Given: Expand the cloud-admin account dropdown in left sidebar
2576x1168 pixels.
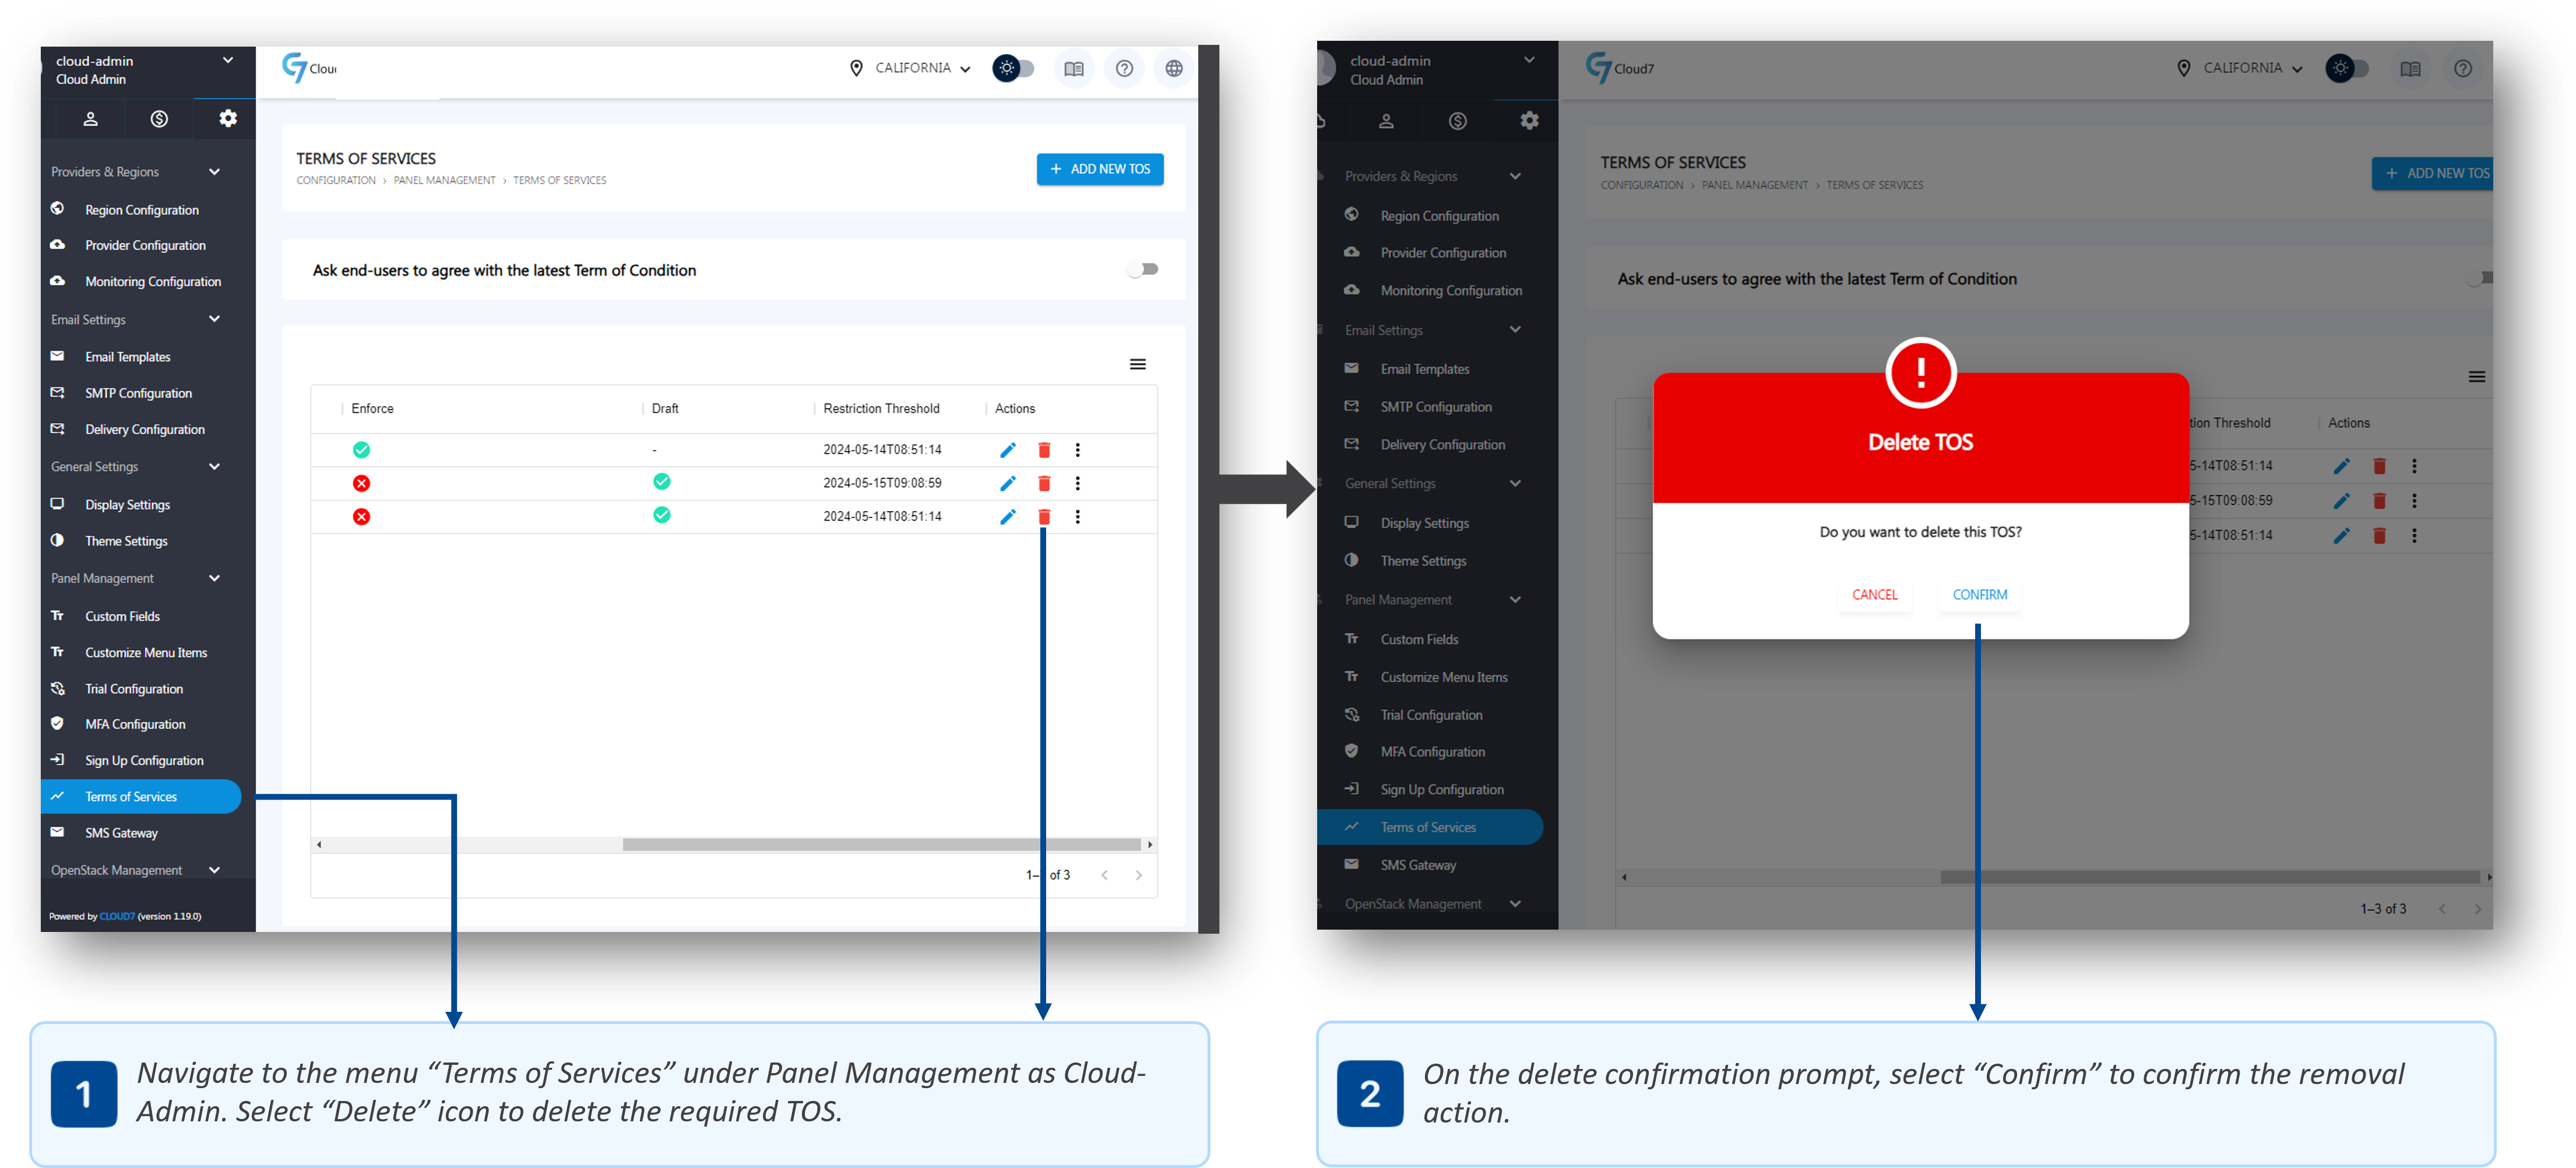Looking at the screenshot, I should coord(228,61).
